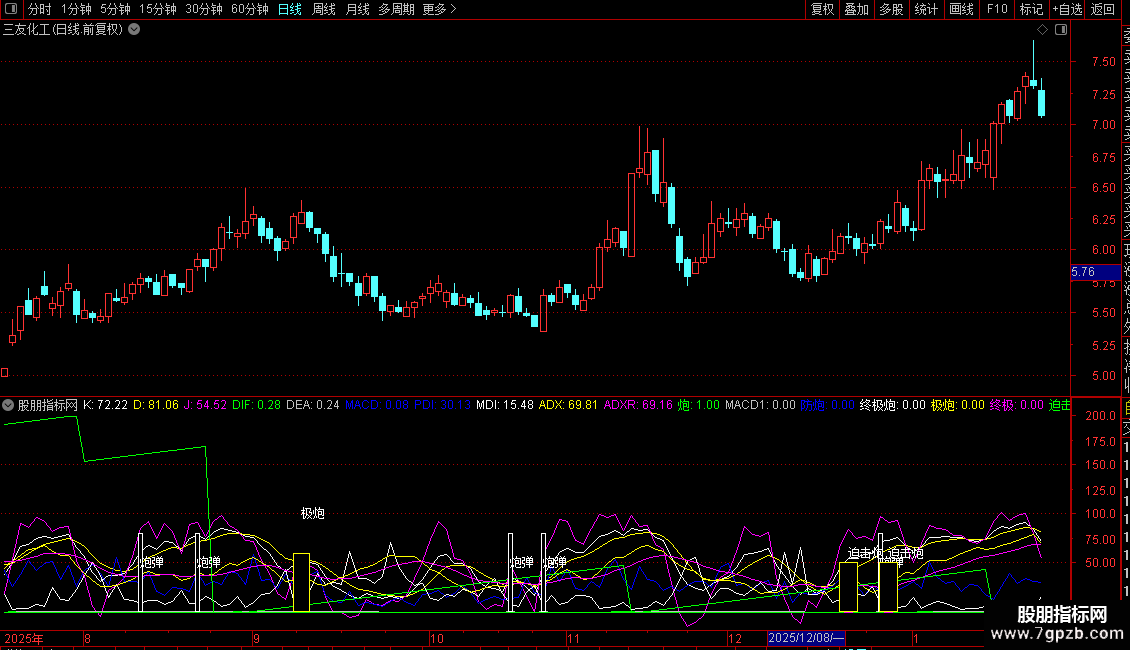Screen dimensions: 1130x650
Task: Open the 画线 drawing tools
Action: 961,9
